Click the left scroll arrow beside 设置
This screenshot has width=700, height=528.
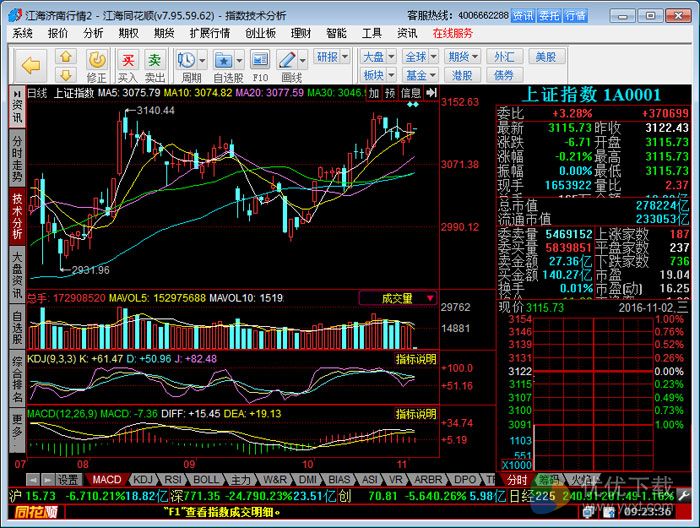(33, 480)
